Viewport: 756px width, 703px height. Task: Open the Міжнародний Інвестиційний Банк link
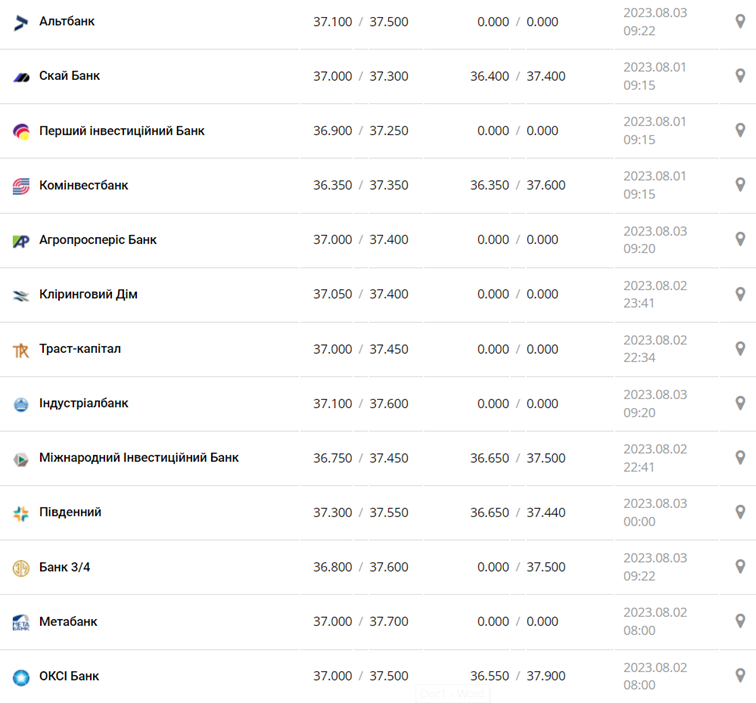139,458
